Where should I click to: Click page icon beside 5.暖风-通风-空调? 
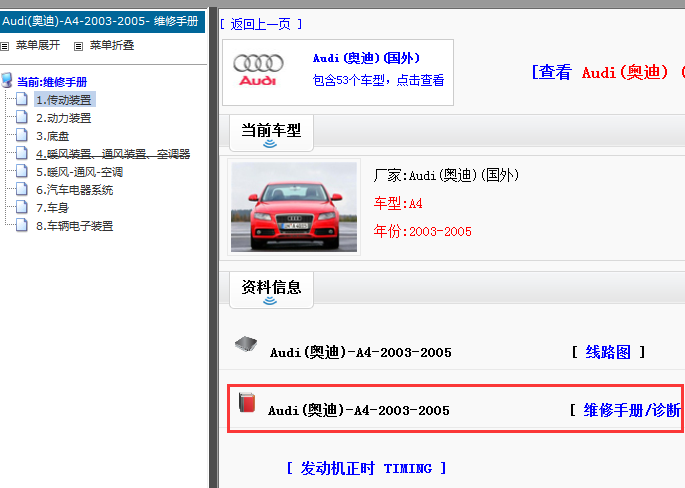21,171
